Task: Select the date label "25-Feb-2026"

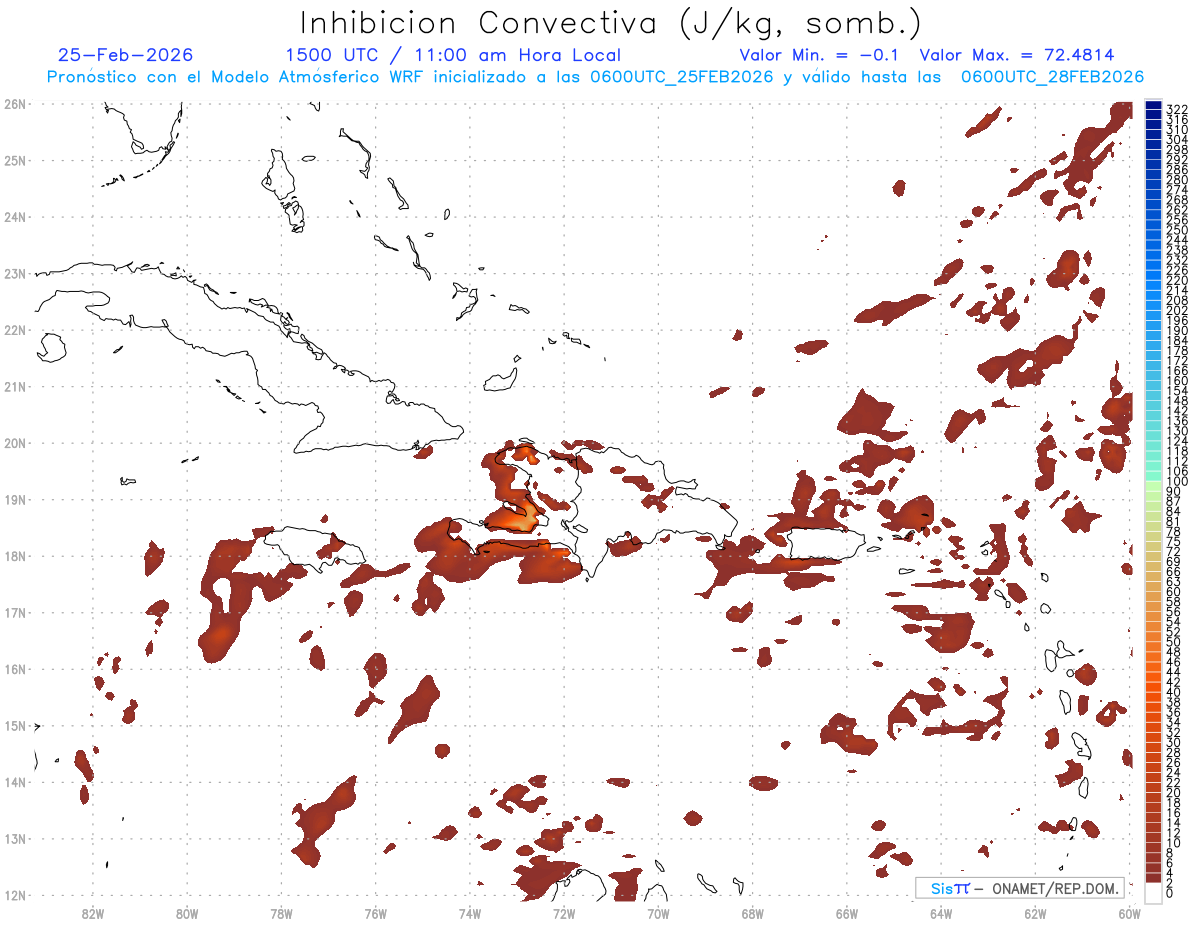Action: (125, 55)
